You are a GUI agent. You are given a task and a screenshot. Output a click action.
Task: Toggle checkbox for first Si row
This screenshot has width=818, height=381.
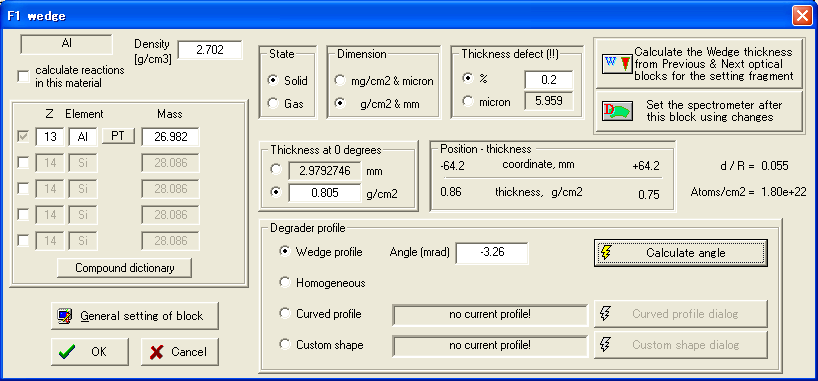[23, 163]
